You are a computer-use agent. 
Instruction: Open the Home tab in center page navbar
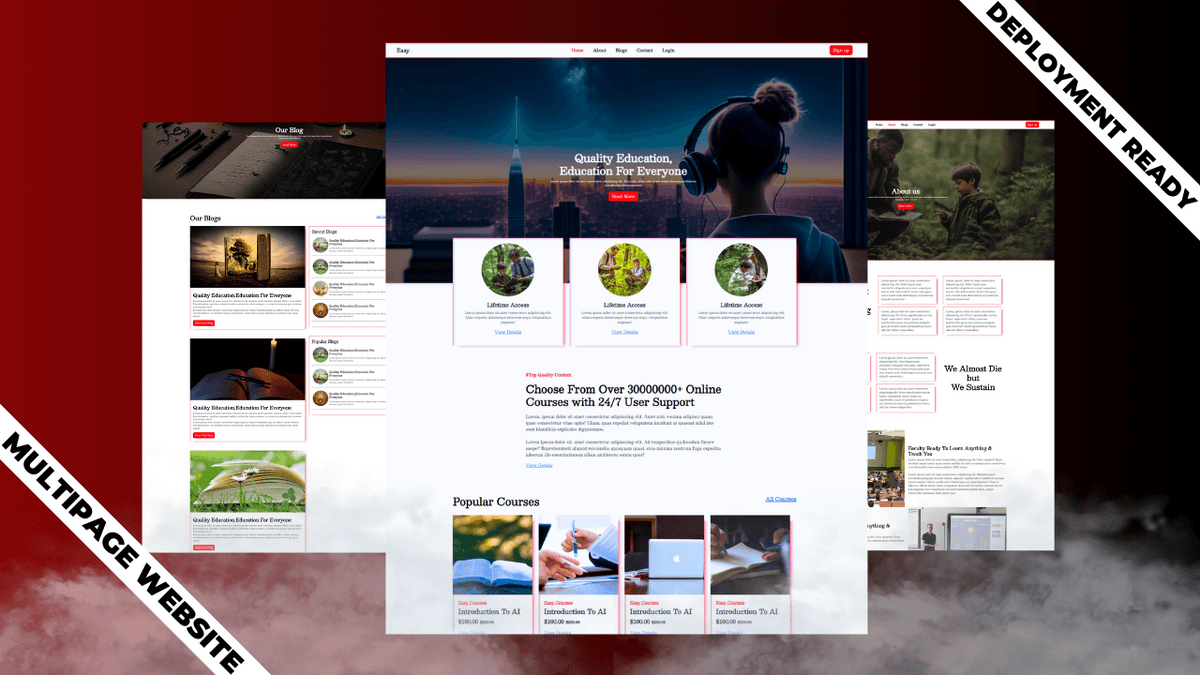[x=577, y=50]
